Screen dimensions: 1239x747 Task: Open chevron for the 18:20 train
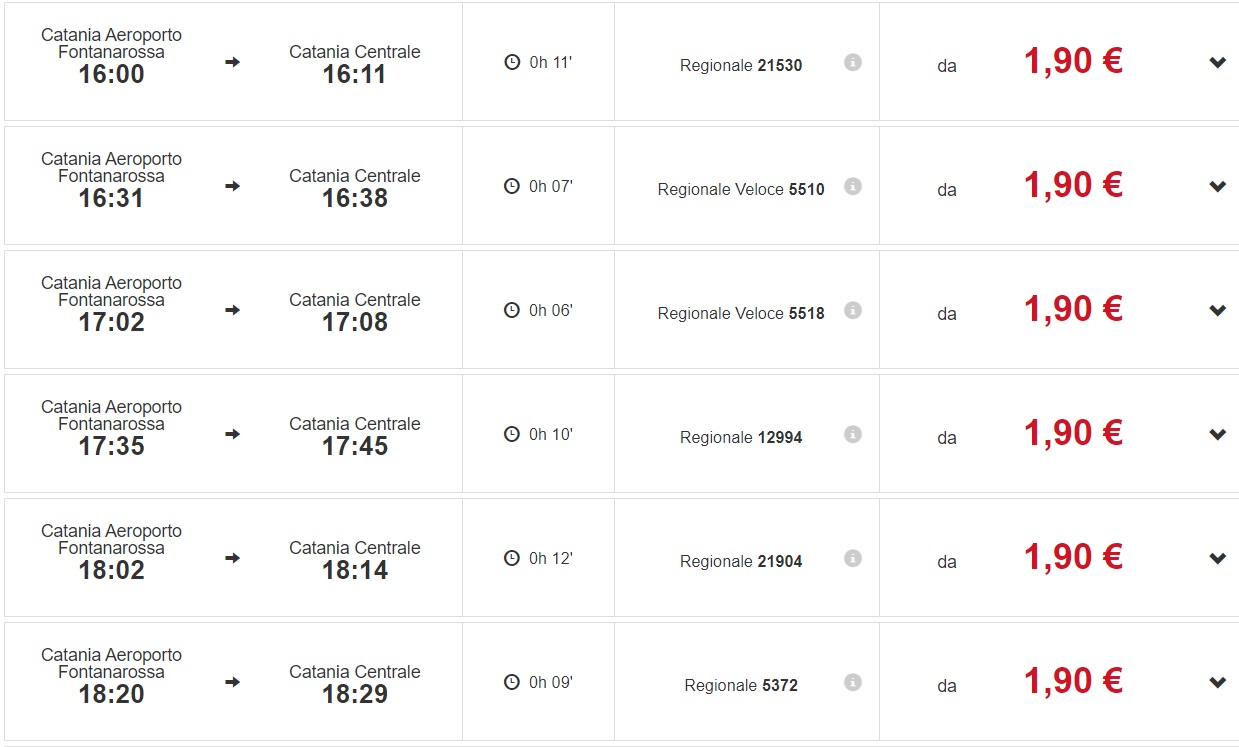tap(1217, 682)
